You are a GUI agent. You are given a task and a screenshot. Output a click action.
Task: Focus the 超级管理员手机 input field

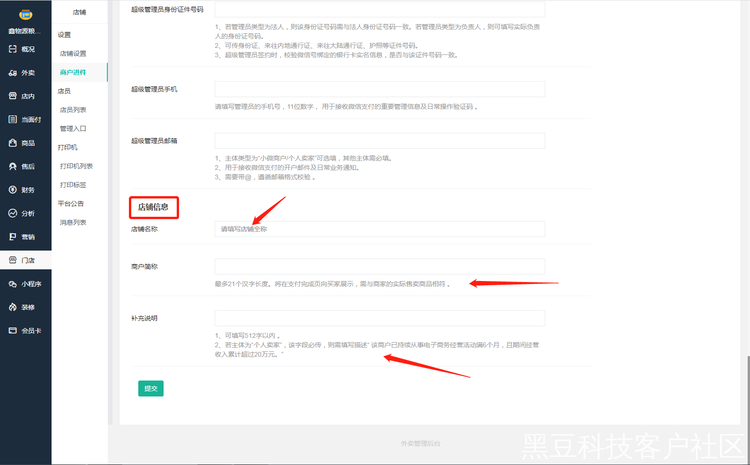click(x=380, y=89)
